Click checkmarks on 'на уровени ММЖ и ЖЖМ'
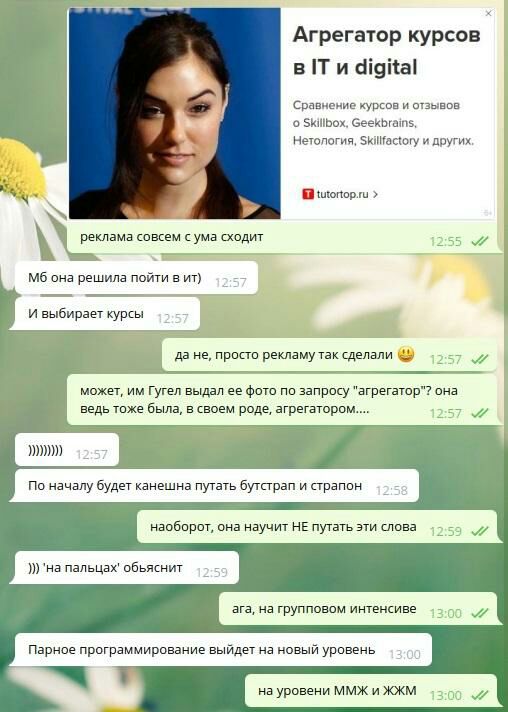Screen dimensions: 508x712 click(x=480, y=695)
